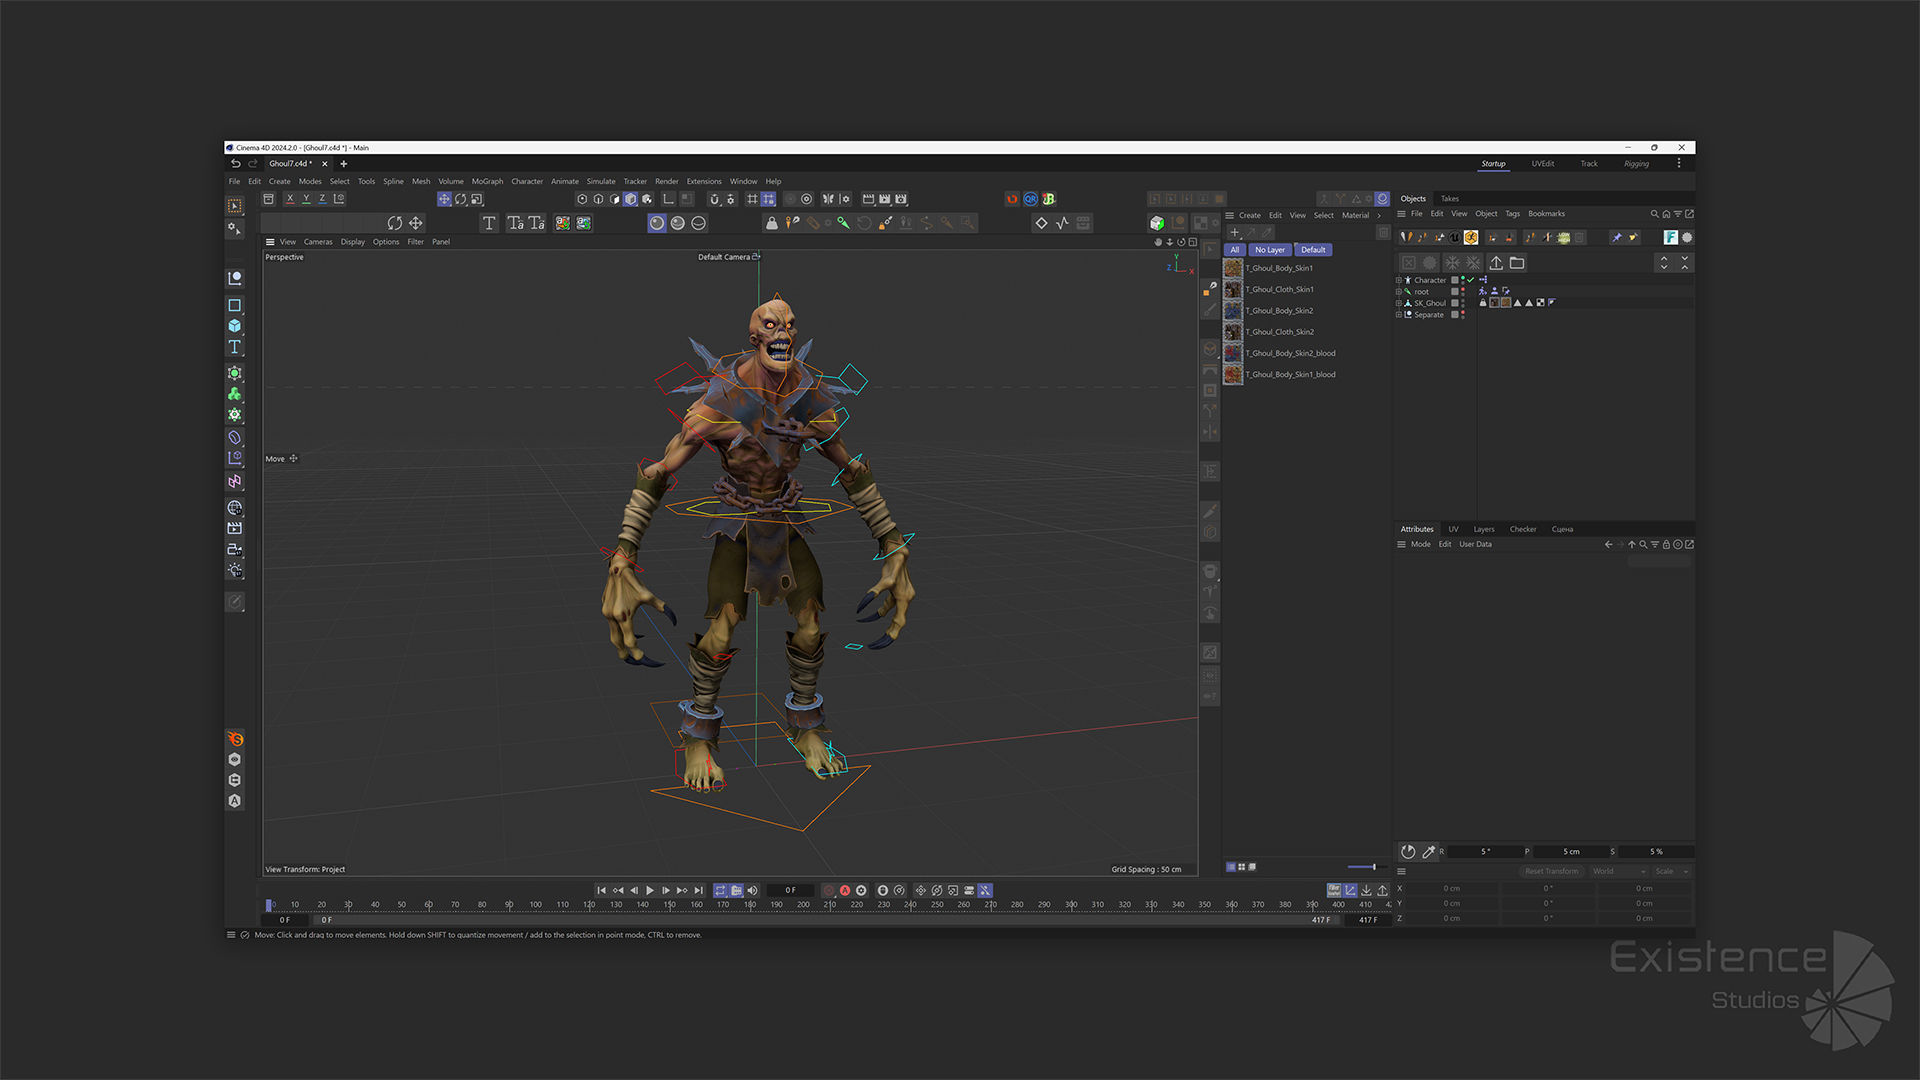Enable snapping with the magnet icon
Viewport: 1920px width, 1080px height.
coord(714,199)
